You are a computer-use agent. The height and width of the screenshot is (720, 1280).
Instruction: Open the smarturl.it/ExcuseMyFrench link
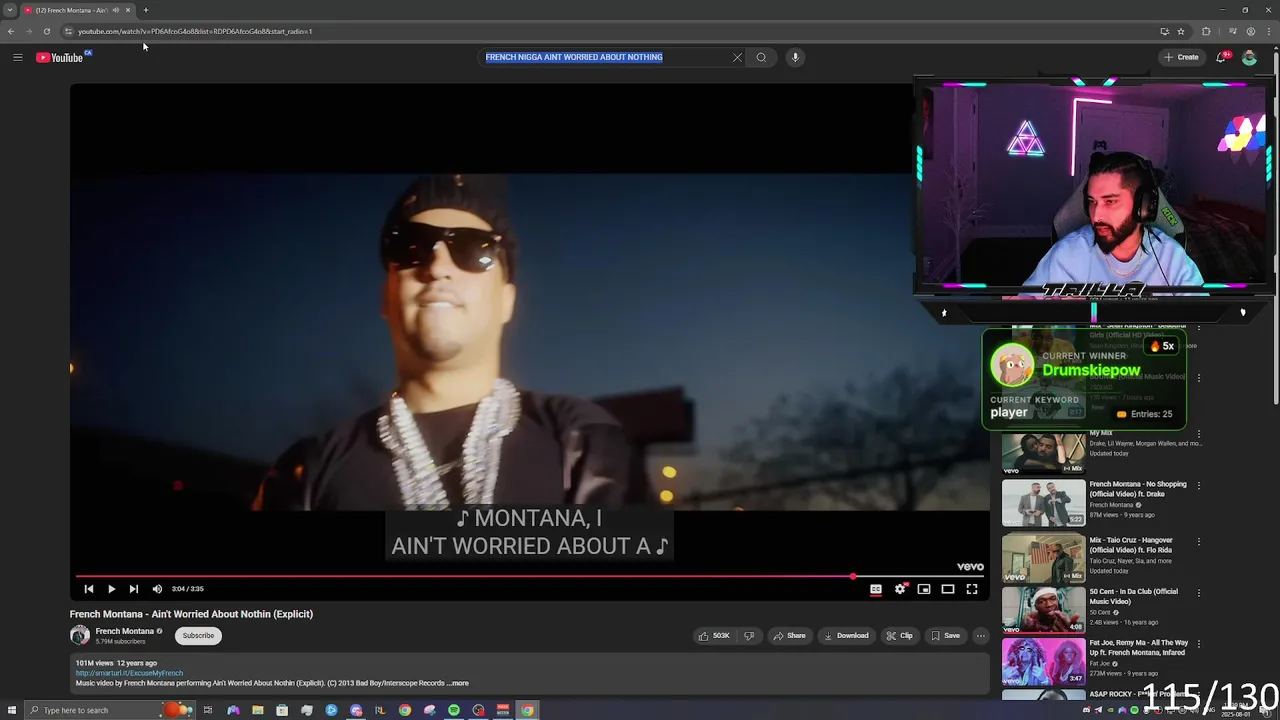coord(129,673)
